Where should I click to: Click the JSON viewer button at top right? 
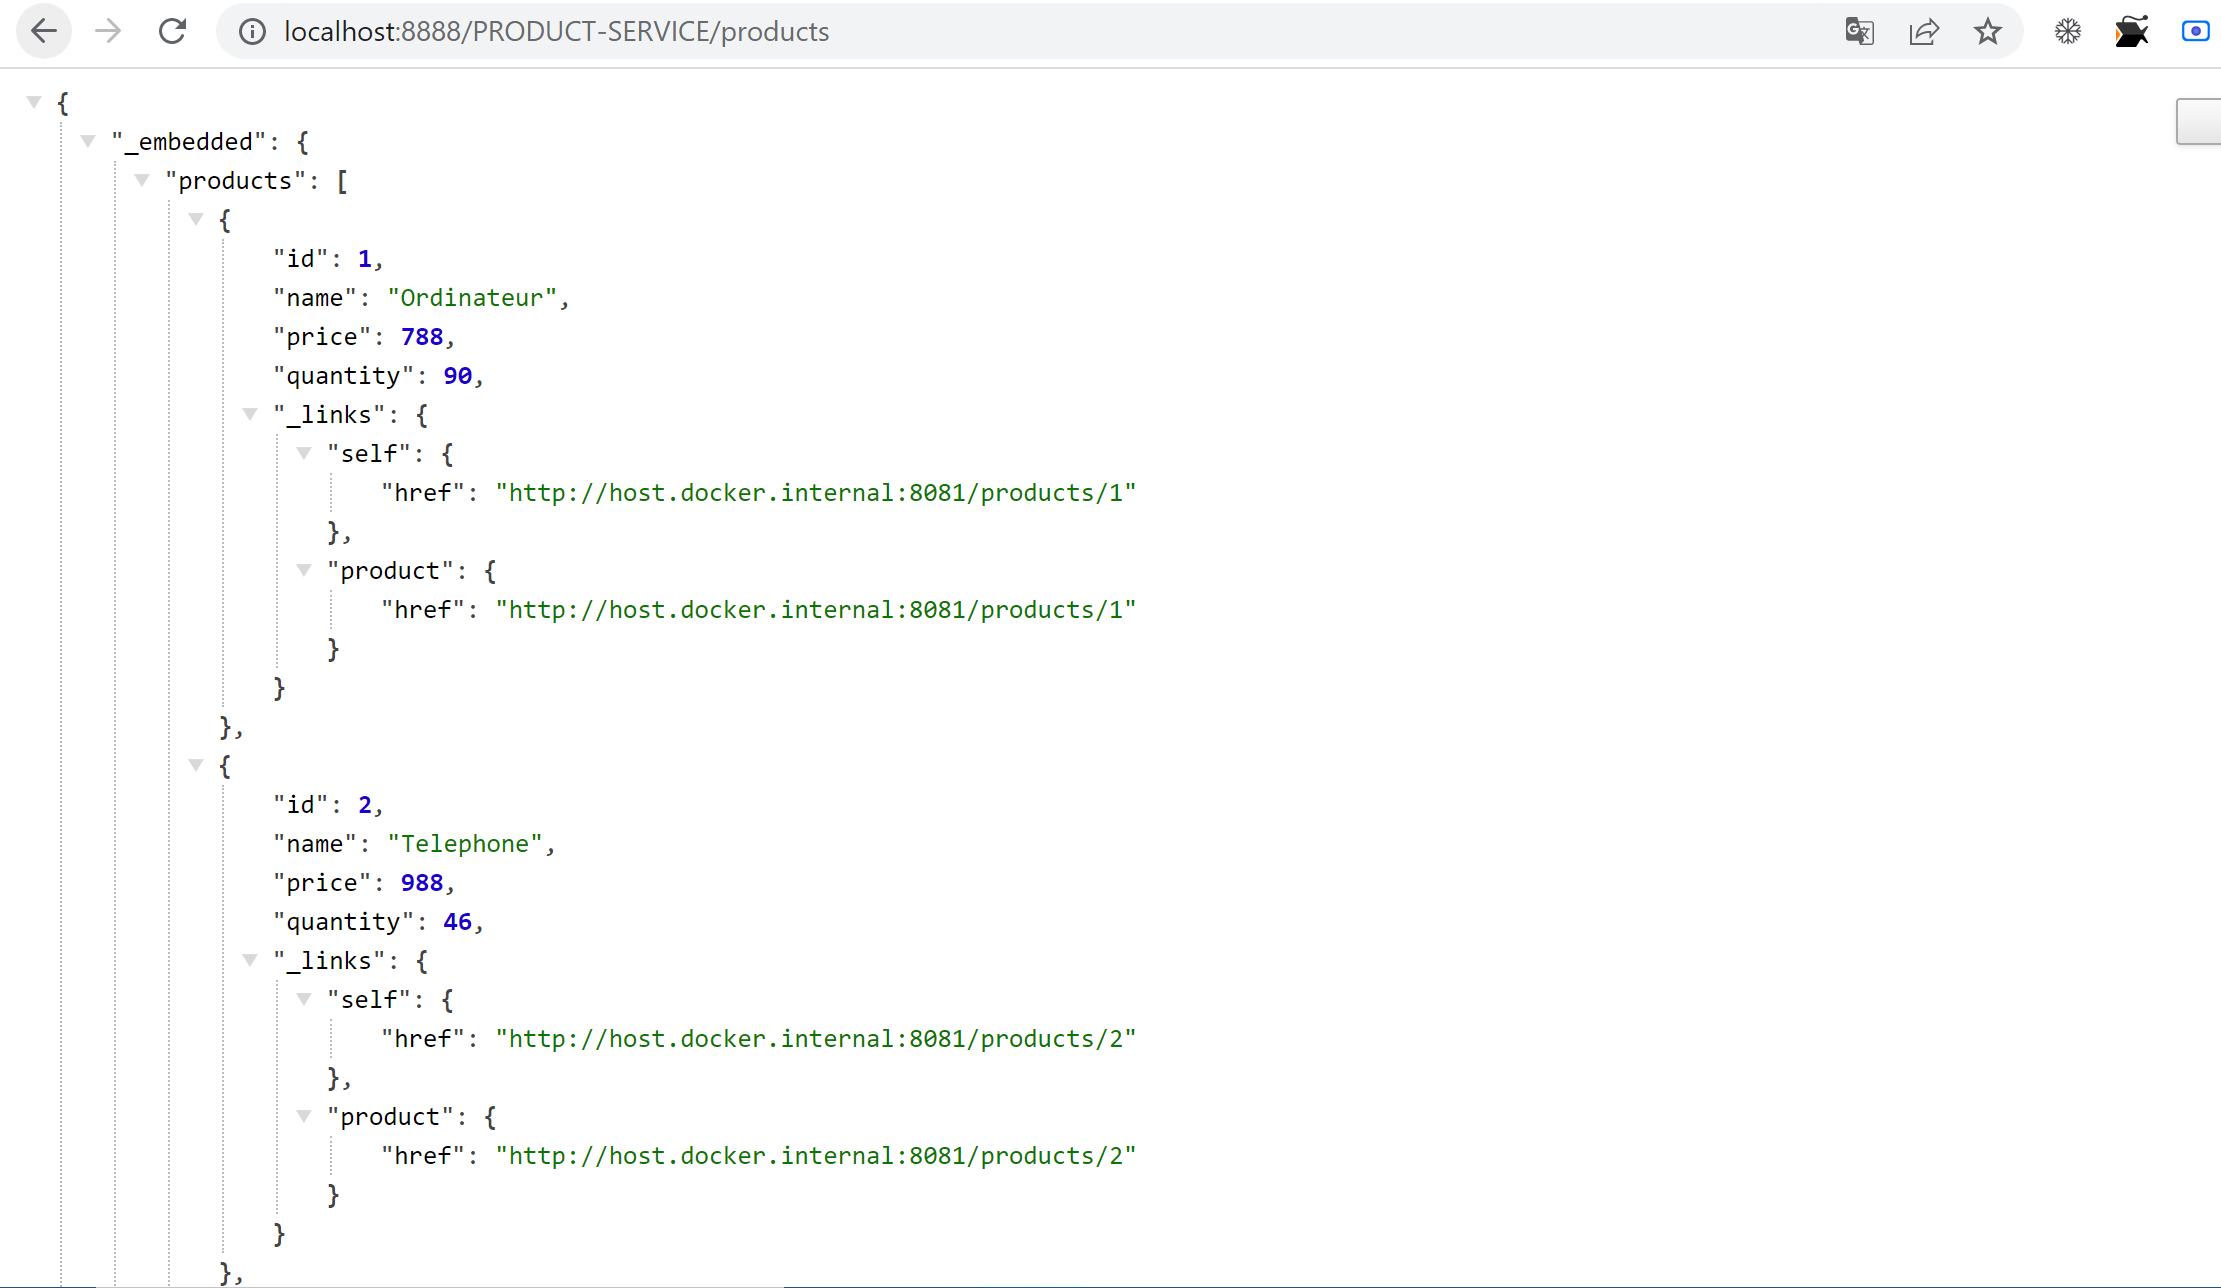tap(2199, 121)
